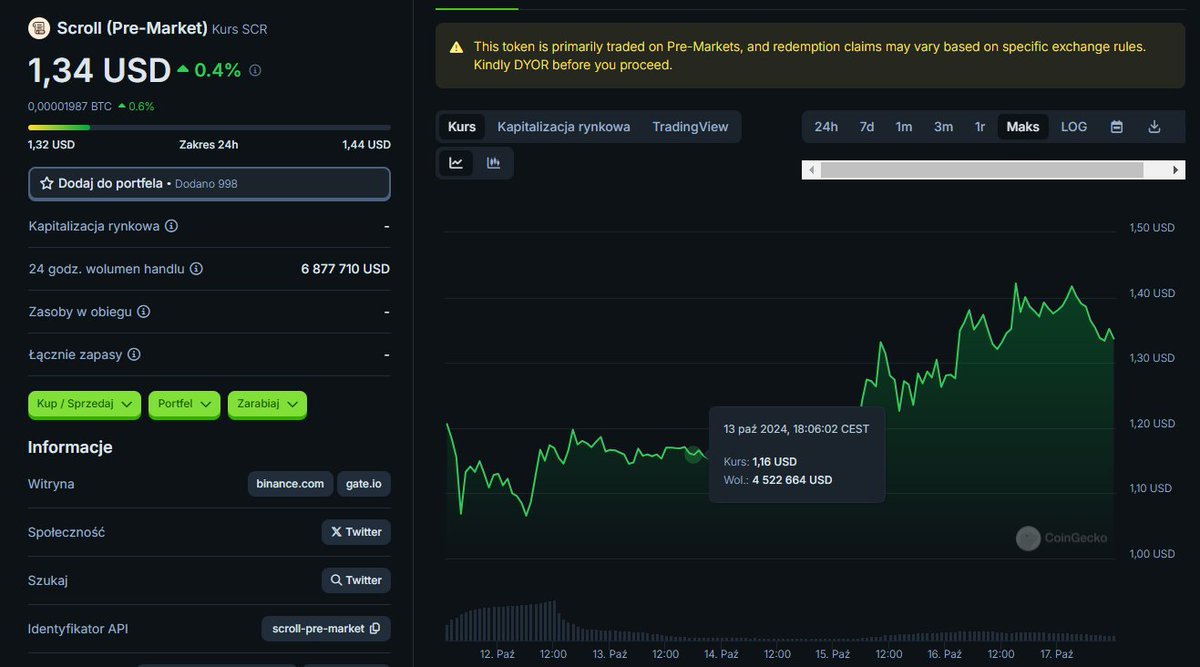Click the info icon beside Kapitalizacja rynkowa
Screen dimensions: 1200x667
(x=171, y=226)
